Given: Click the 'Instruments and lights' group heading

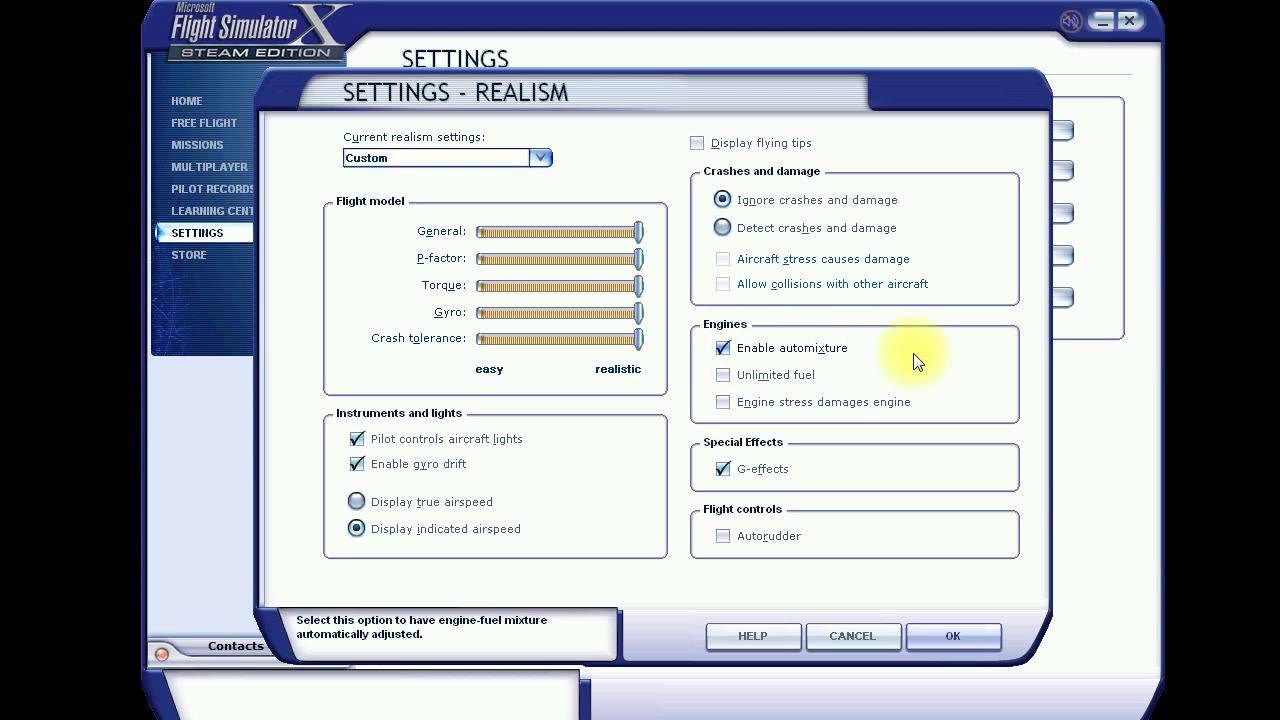Looking at the screenshot, I should 399,413.
